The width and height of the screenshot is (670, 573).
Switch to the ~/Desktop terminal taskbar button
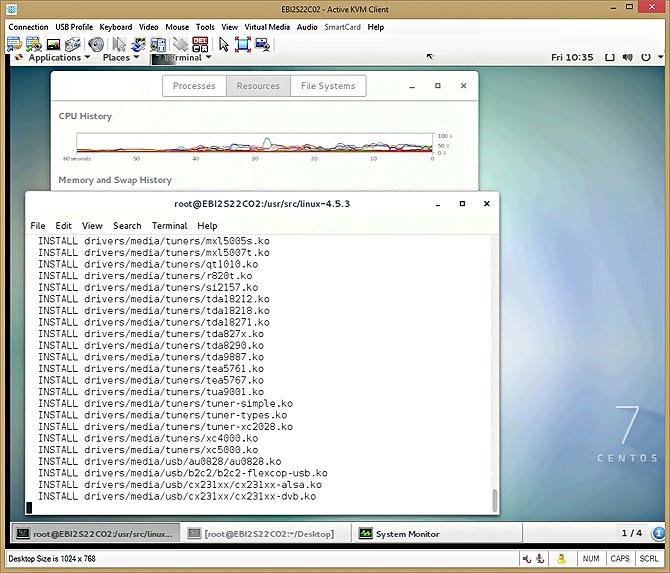click(267, 534)
